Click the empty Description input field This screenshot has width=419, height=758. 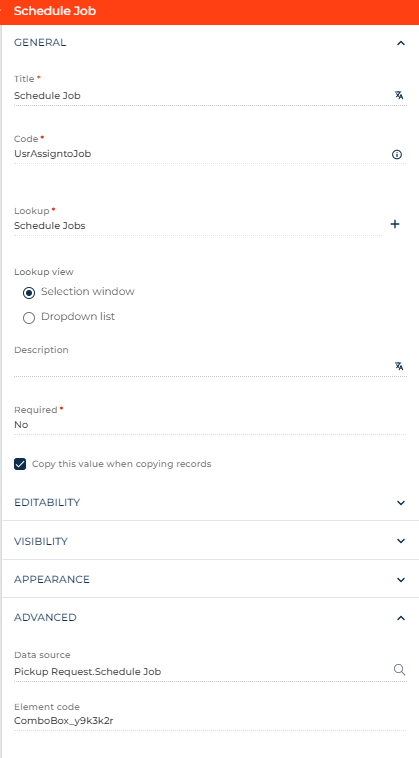click(203, 366)
